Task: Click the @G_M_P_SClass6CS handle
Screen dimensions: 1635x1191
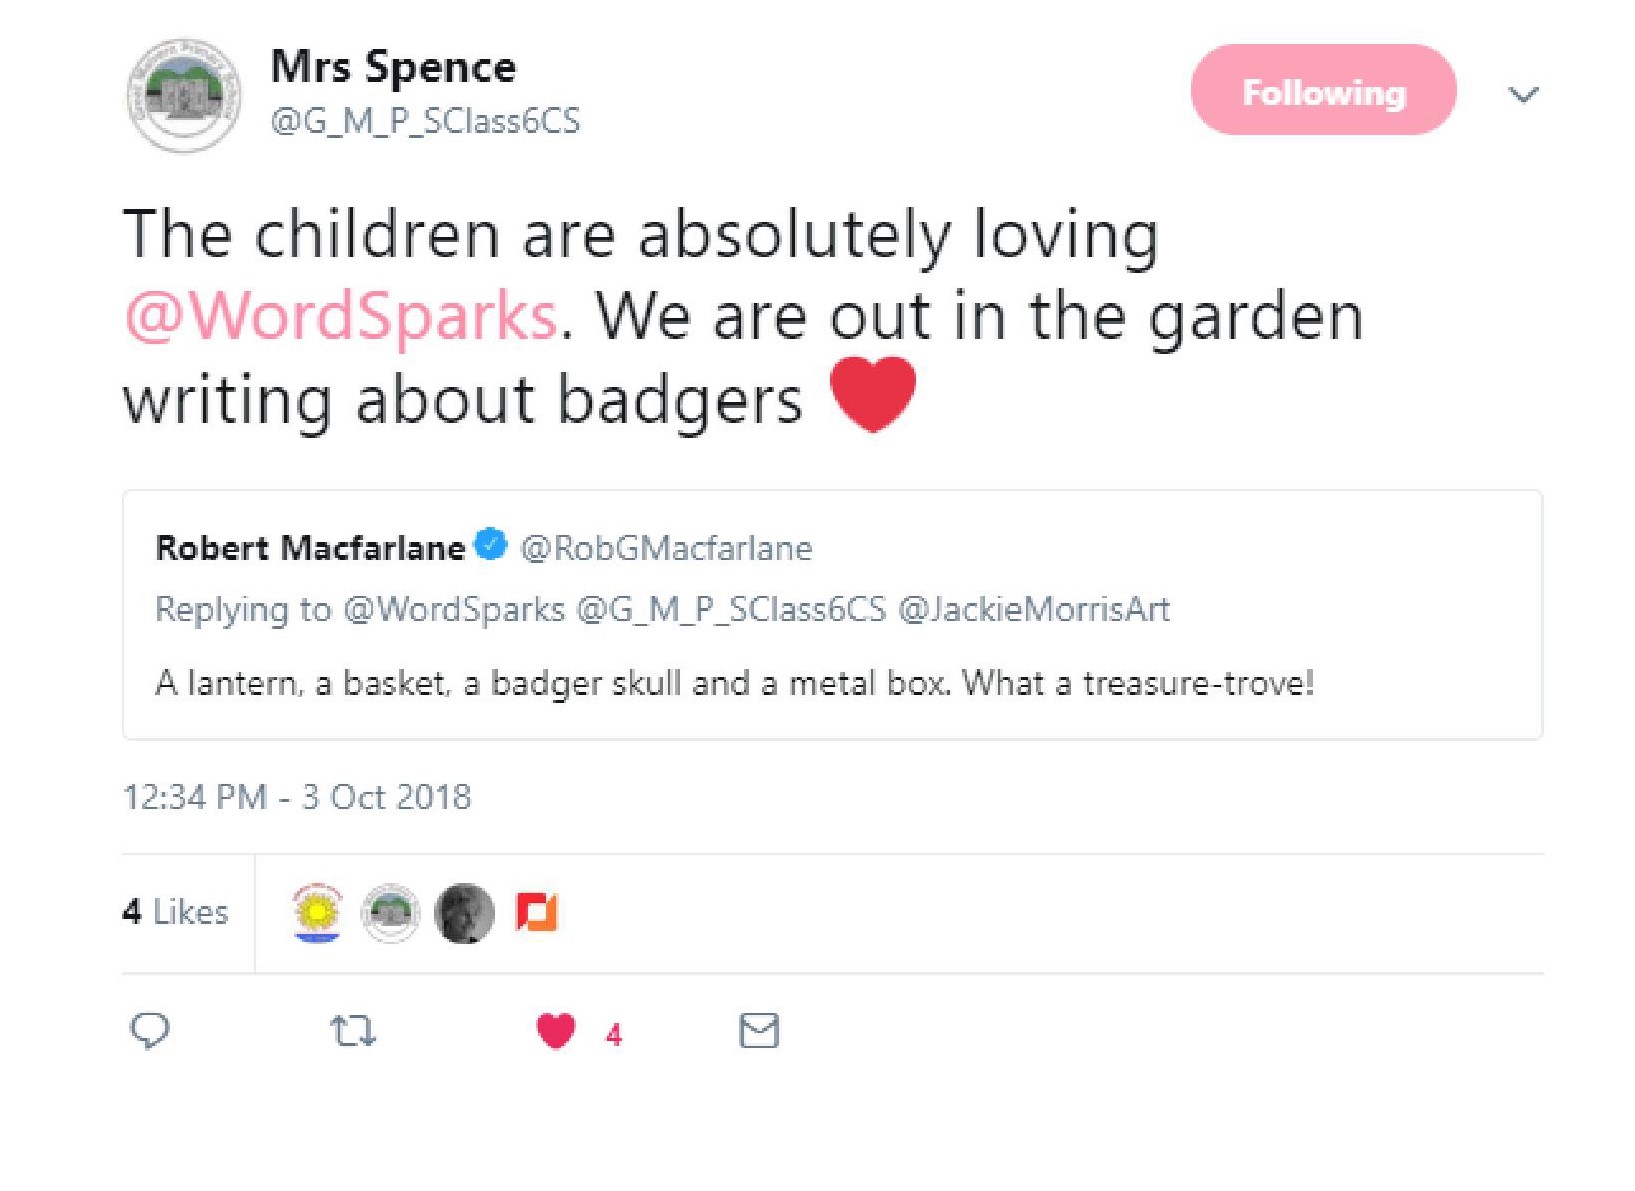Action: [425, 121]
